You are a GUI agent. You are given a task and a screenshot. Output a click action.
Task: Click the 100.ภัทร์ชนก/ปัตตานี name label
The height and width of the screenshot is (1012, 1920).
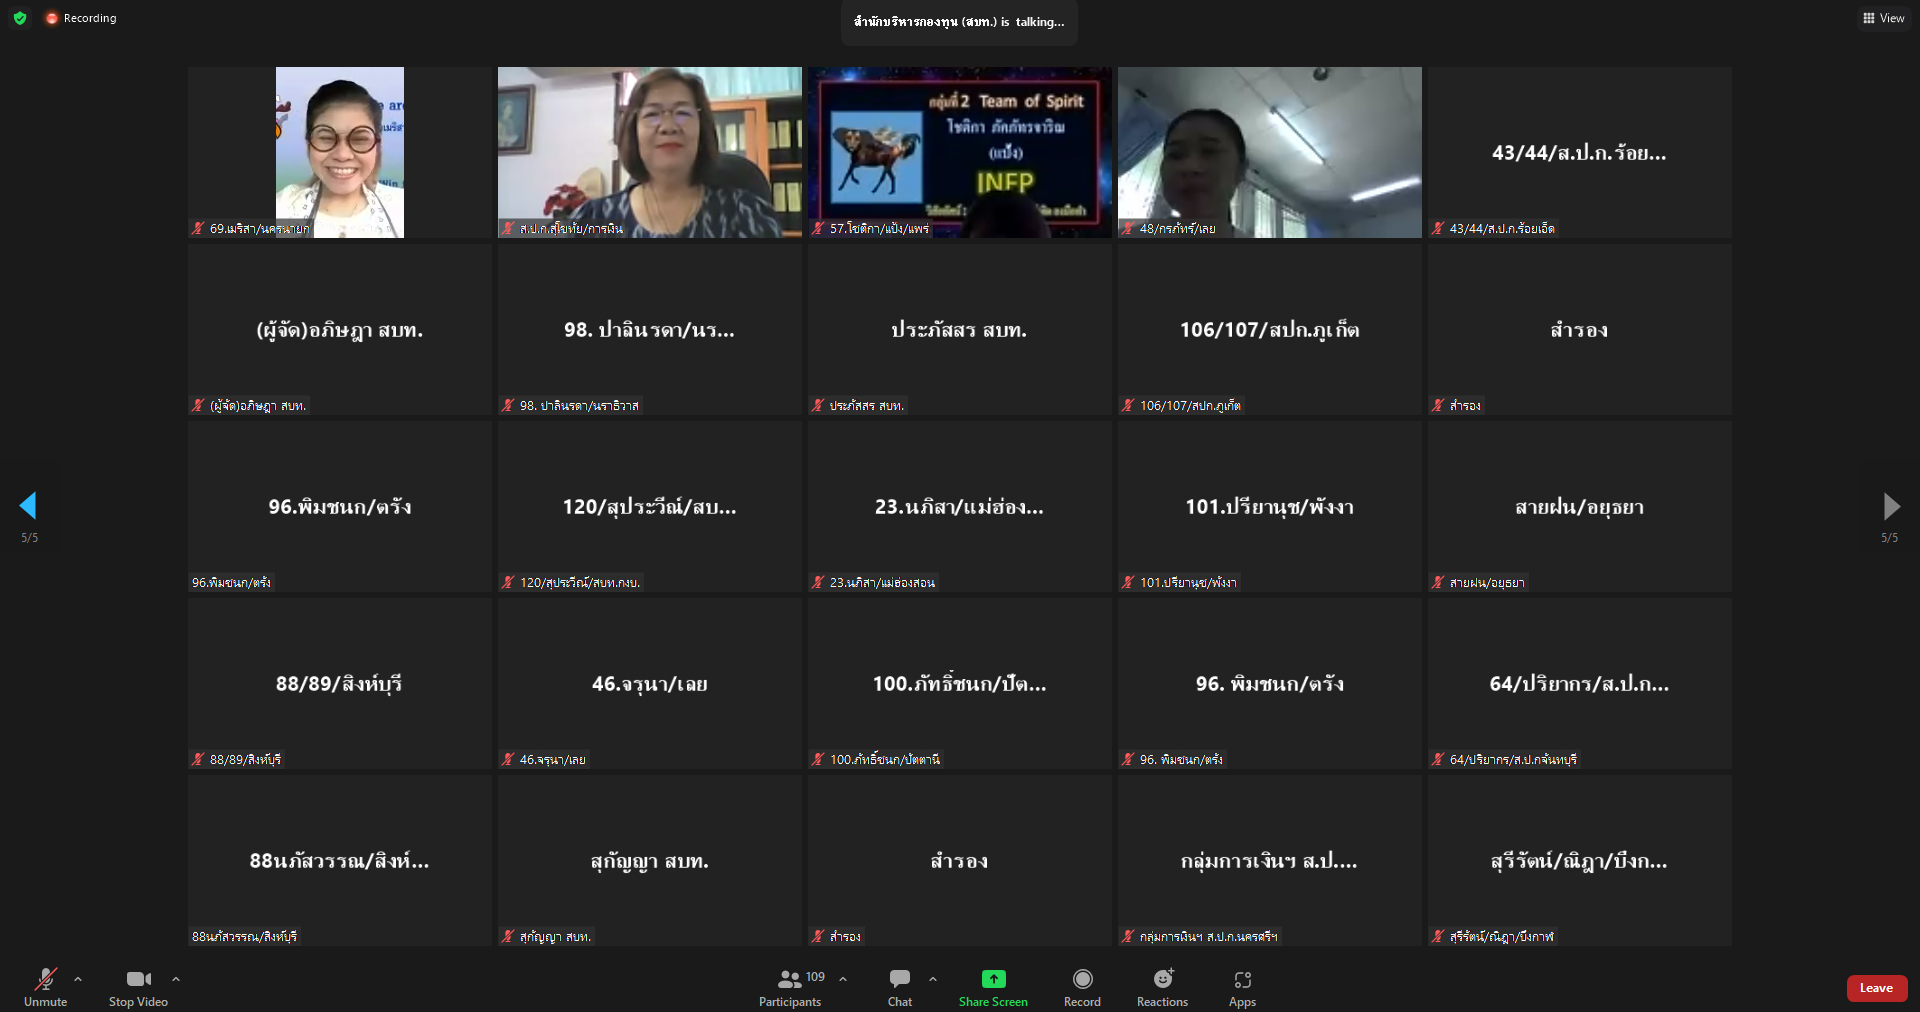[885, 760]
